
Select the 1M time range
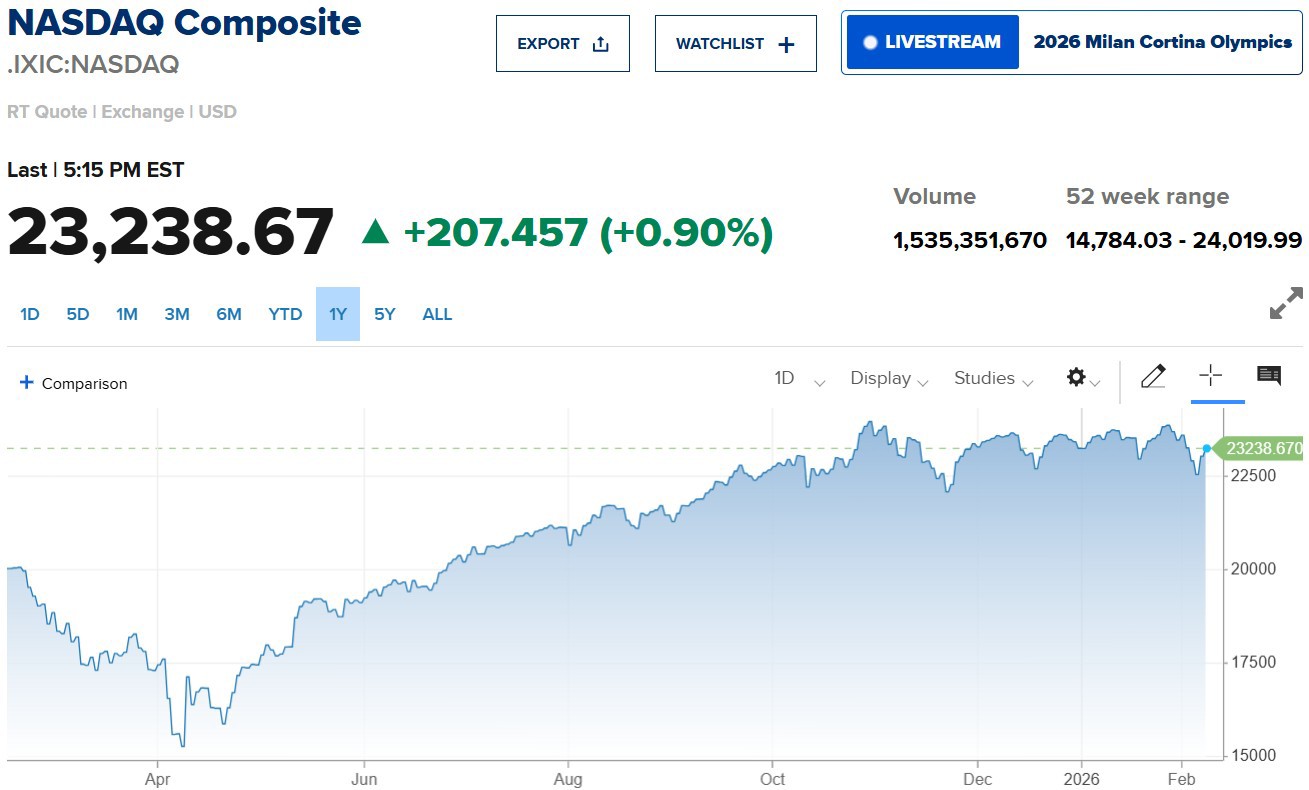pos(127,314)
